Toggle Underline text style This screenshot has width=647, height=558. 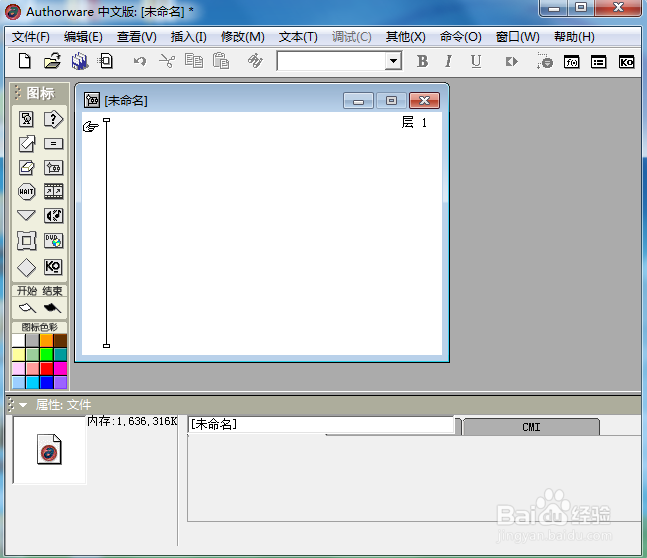coord(476,61)
